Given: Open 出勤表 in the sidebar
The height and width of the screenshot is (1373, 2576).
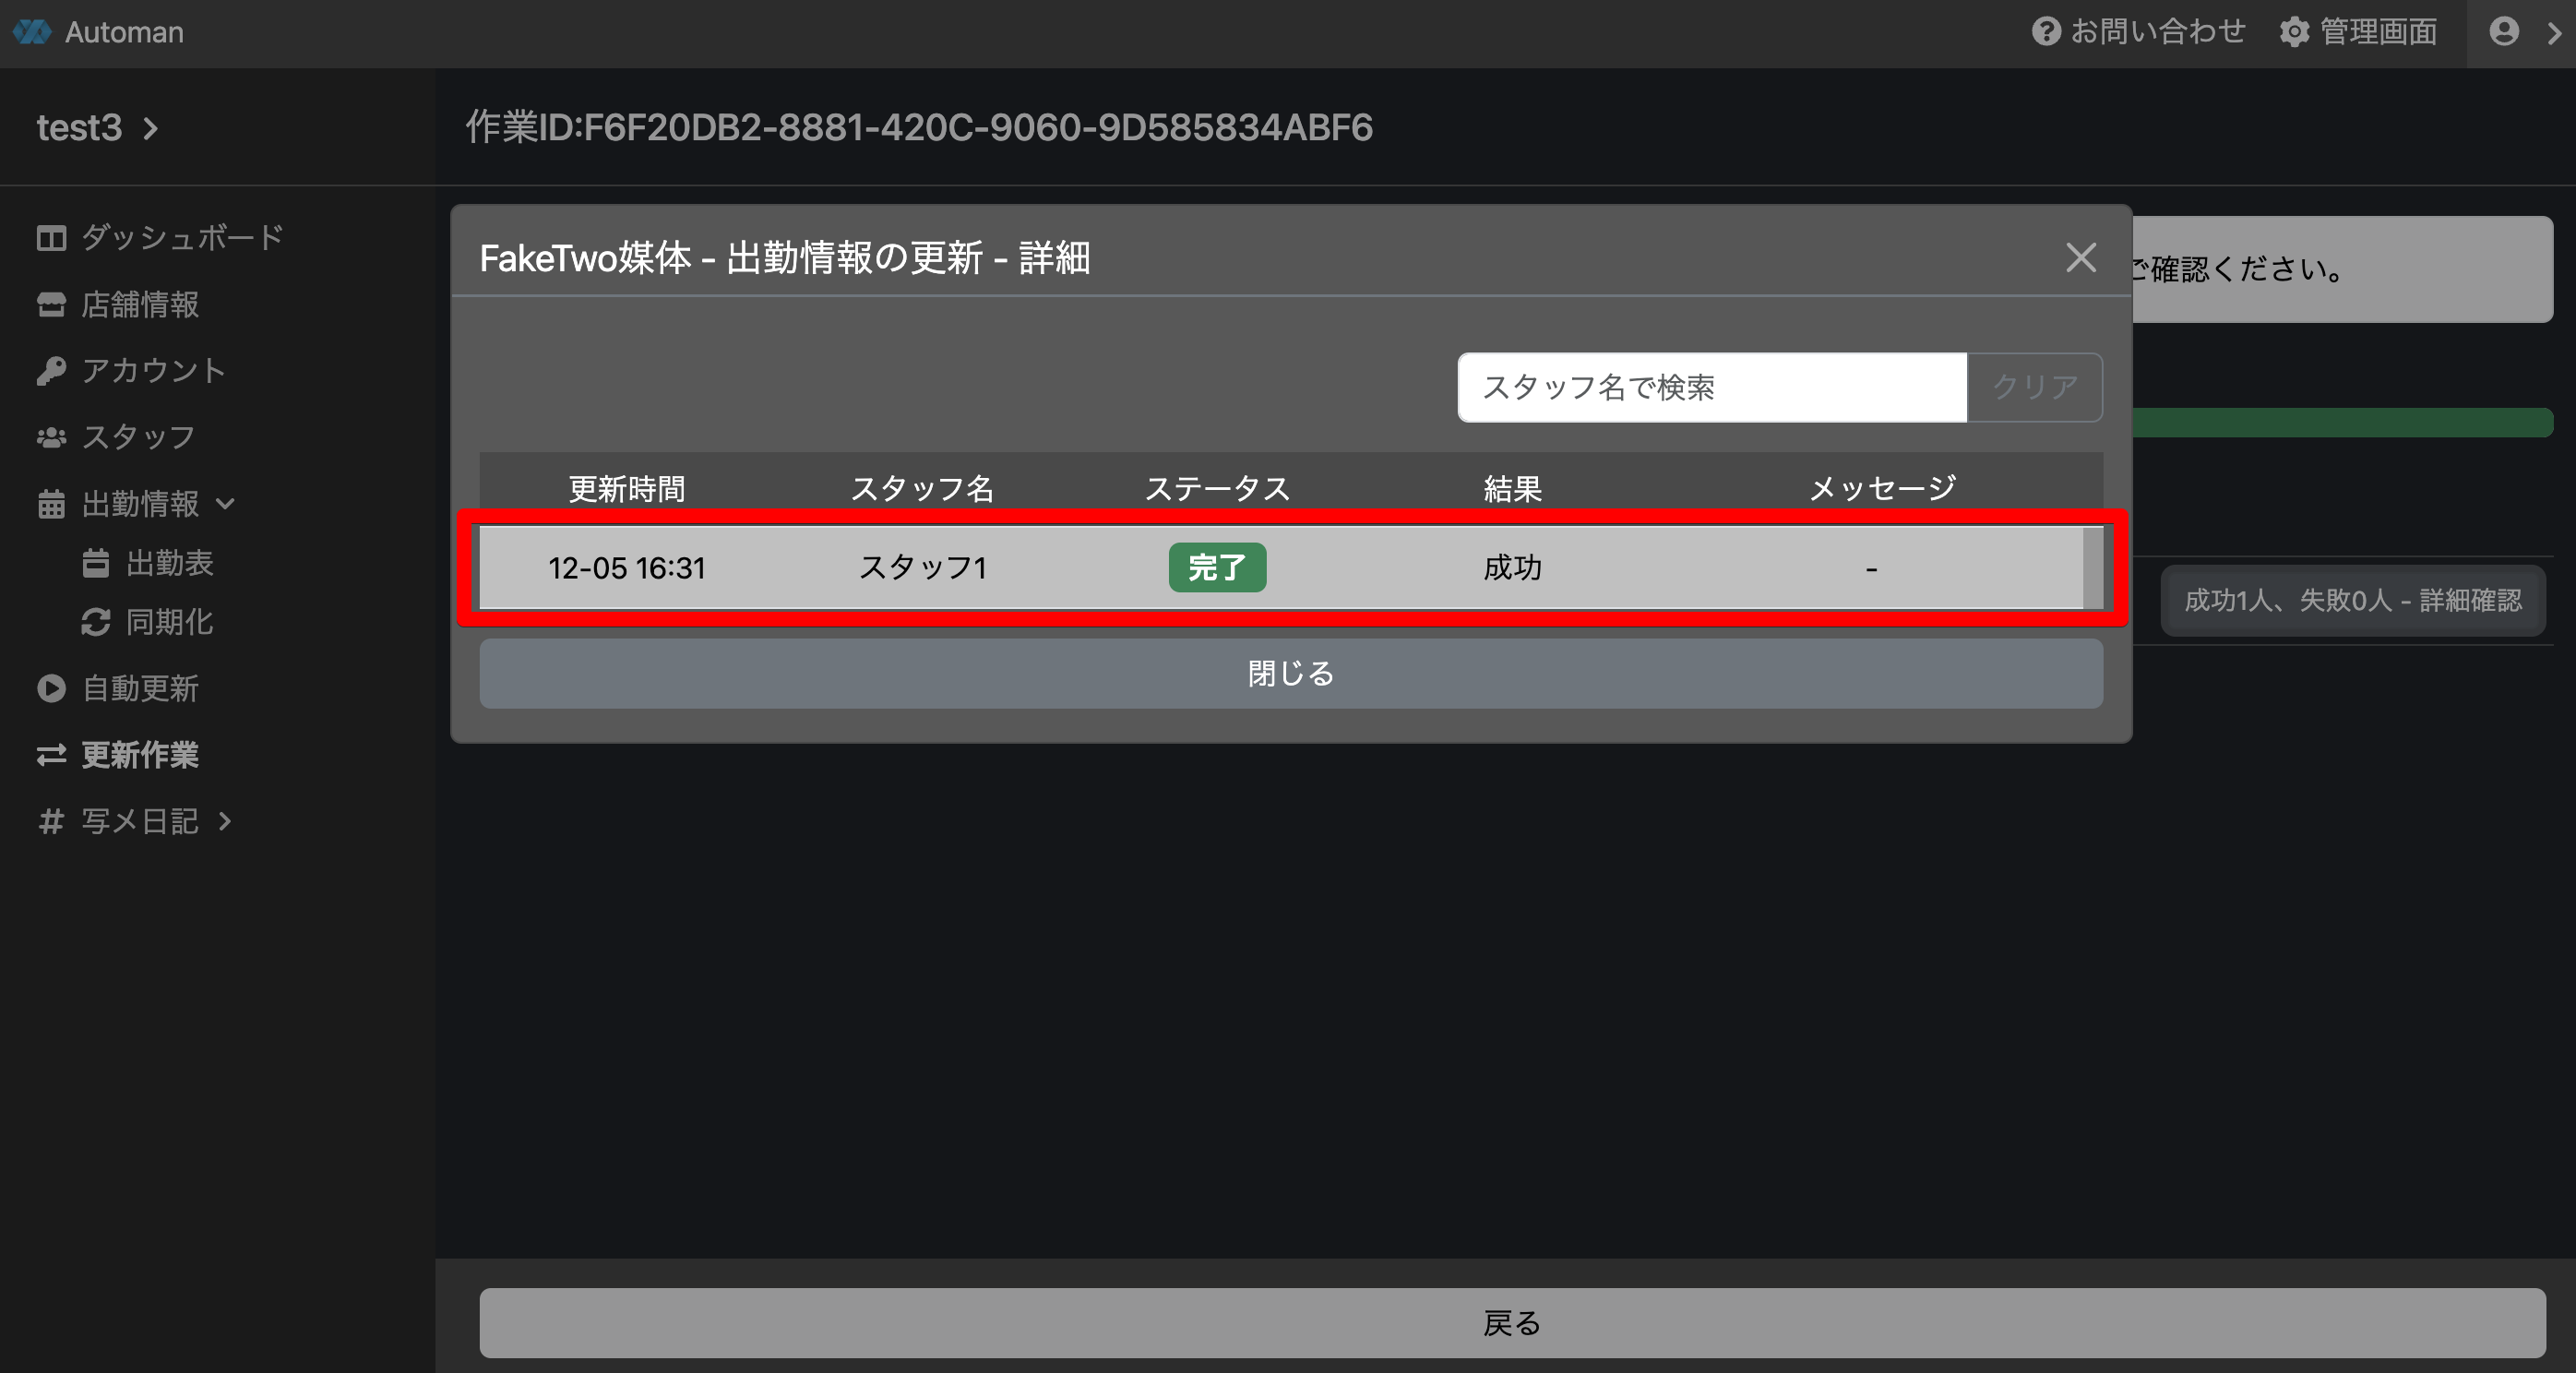Looking at the screenshot, I should (x=168, y=563).
